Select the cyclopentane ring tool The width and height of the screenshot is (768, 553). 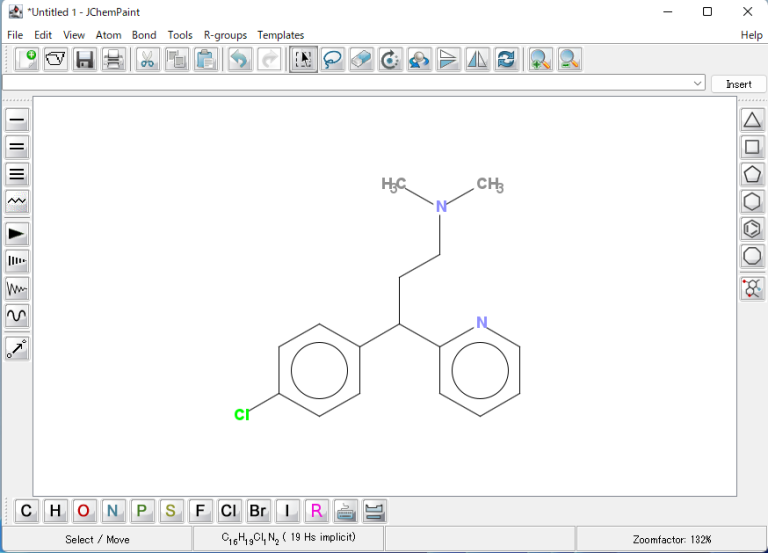coord(752,174)
